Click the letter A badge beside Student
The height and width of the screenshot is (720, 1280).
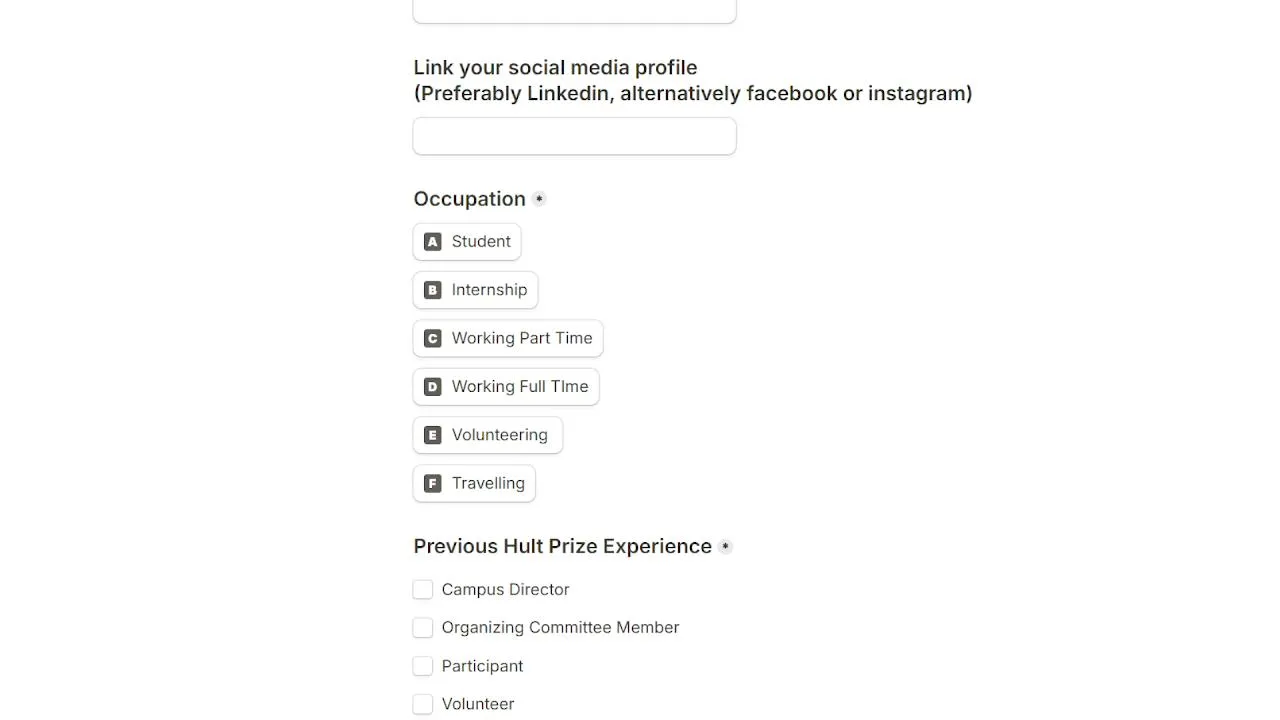point(432,242)
